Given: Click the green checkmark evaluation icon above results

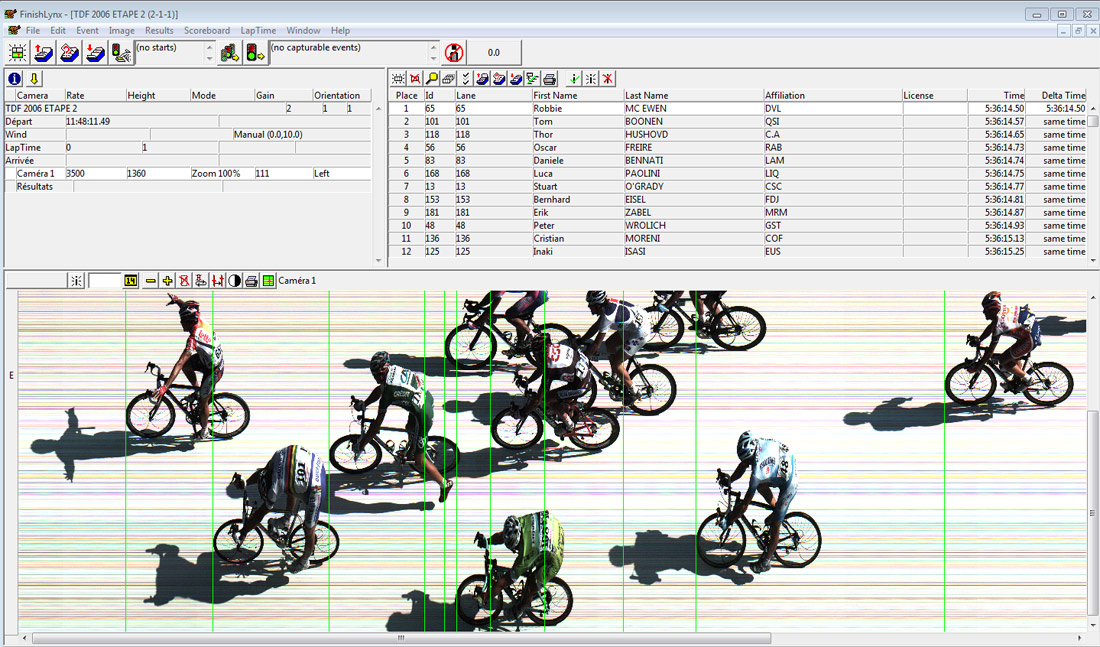Looking at the screenshot, I should 574,77.
